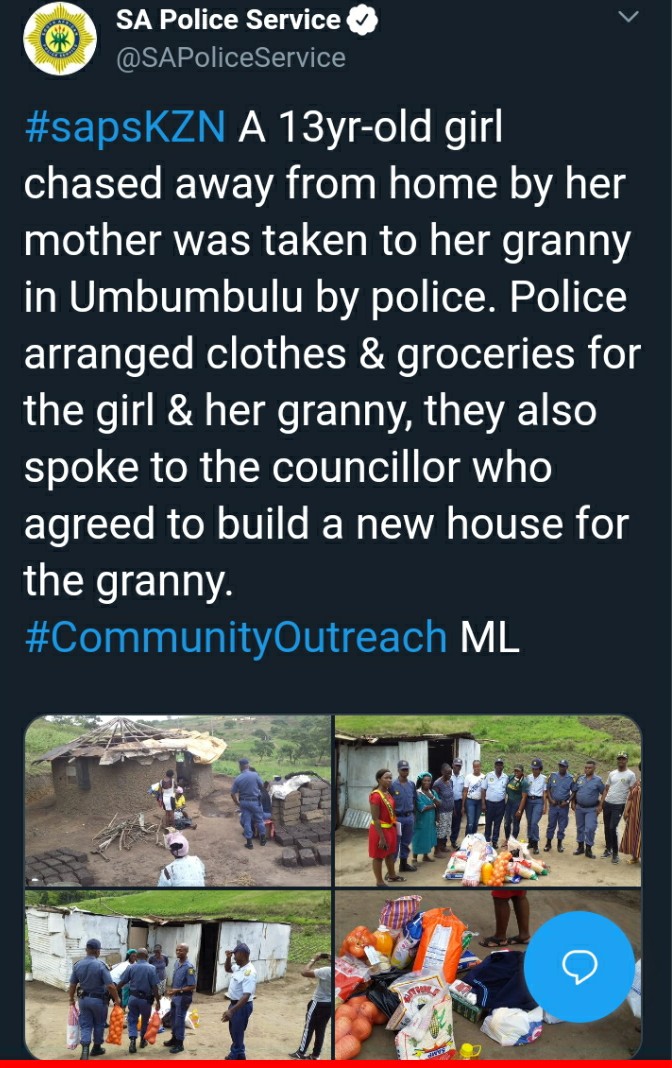
Task: Select the word 'Umbumbulu' in the tweet
Action: (x=186, y=297)
